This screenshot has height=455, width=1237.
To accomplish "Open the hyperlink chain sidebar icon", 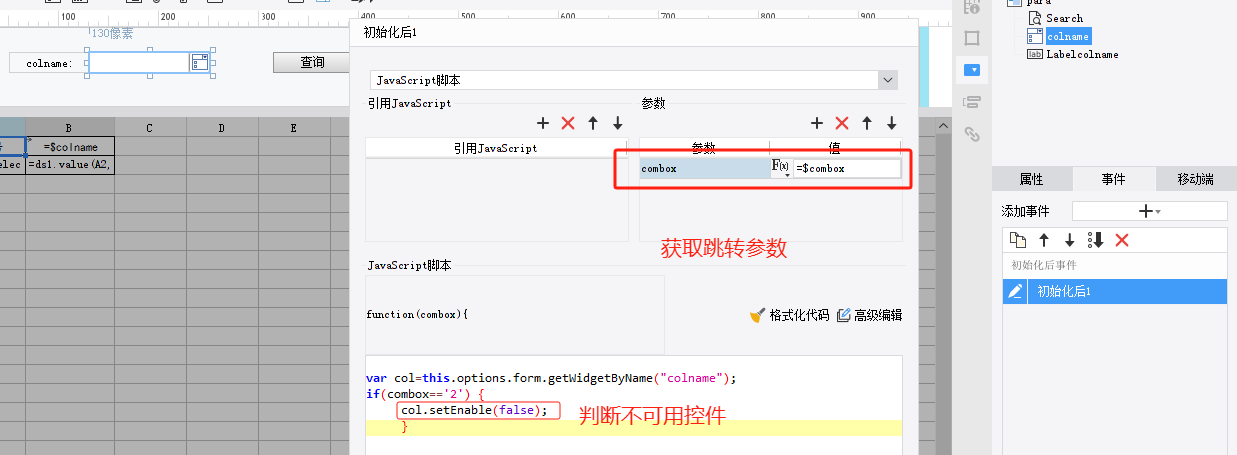I will point(971,133).
